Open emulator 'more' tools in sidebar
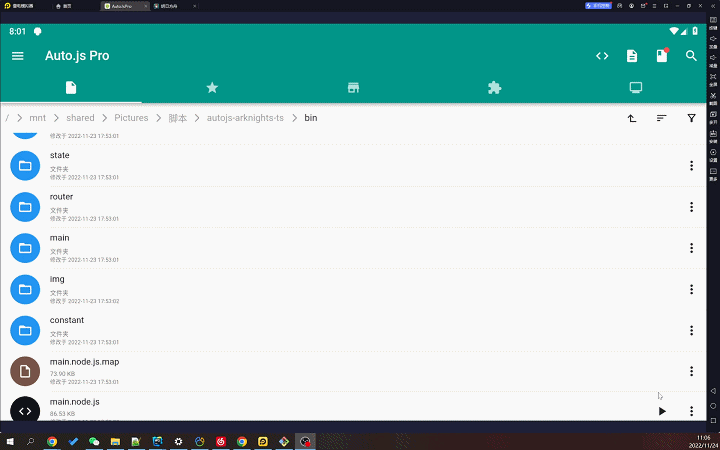The height and width of the screenshot is (450, 720). point(713,174)
